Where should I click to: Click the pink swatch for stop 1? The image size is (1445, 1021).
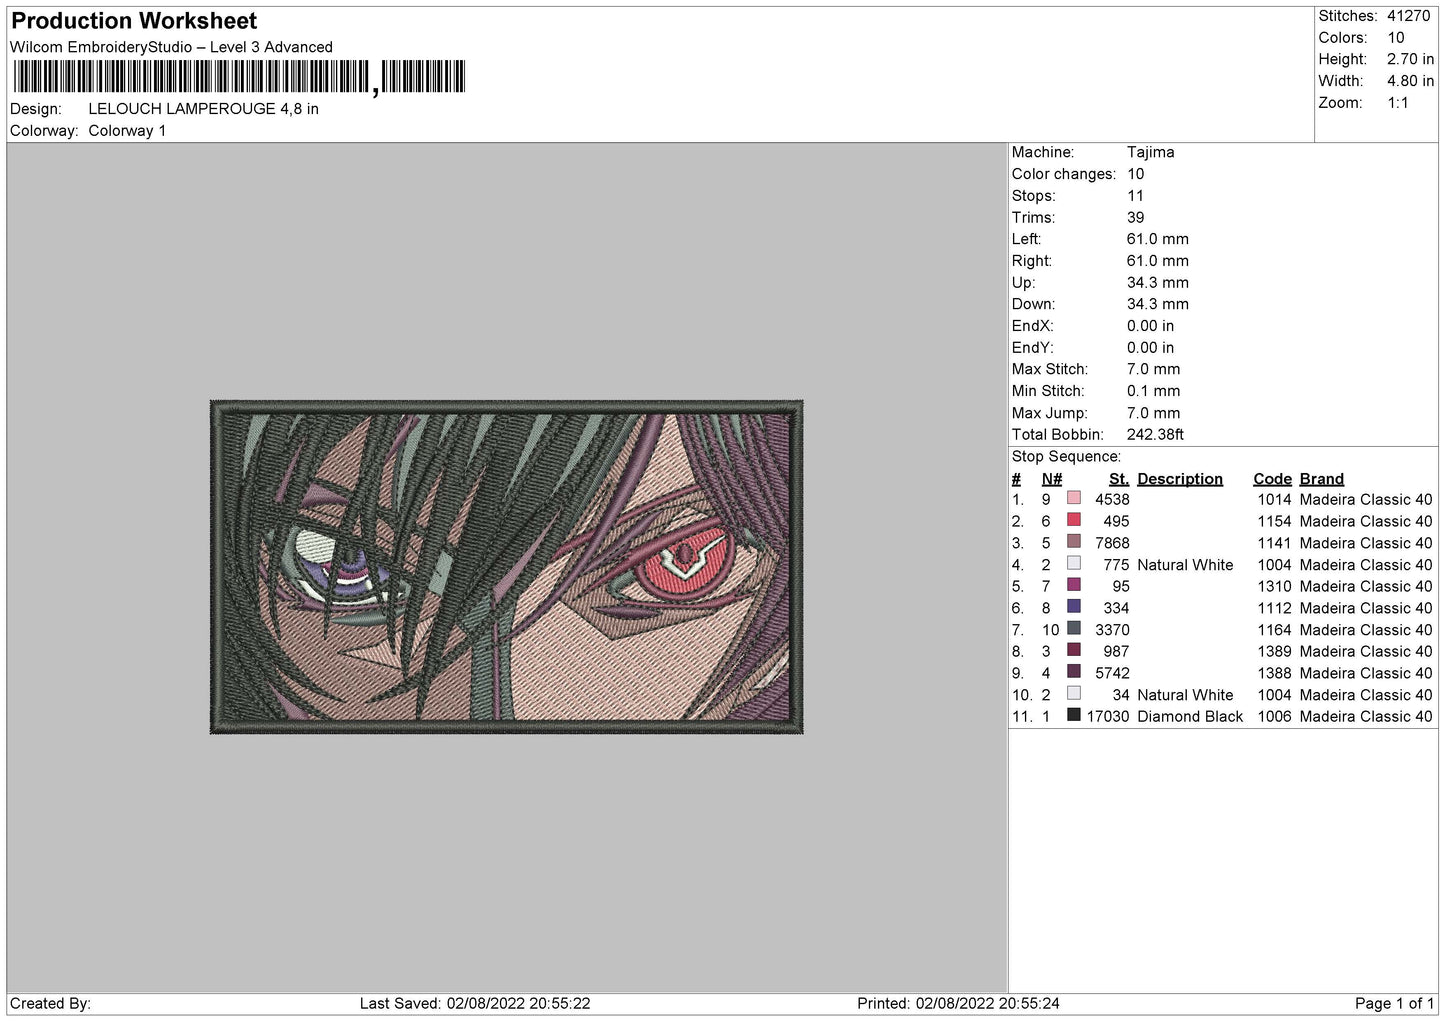pyautogui.click(x=1073, y=498)
